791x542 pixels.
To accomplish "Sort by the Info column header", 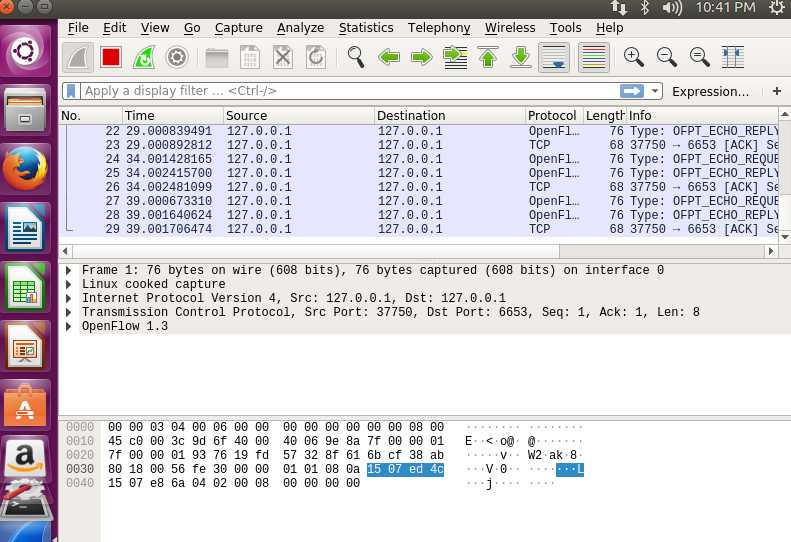I will [702, 116].
